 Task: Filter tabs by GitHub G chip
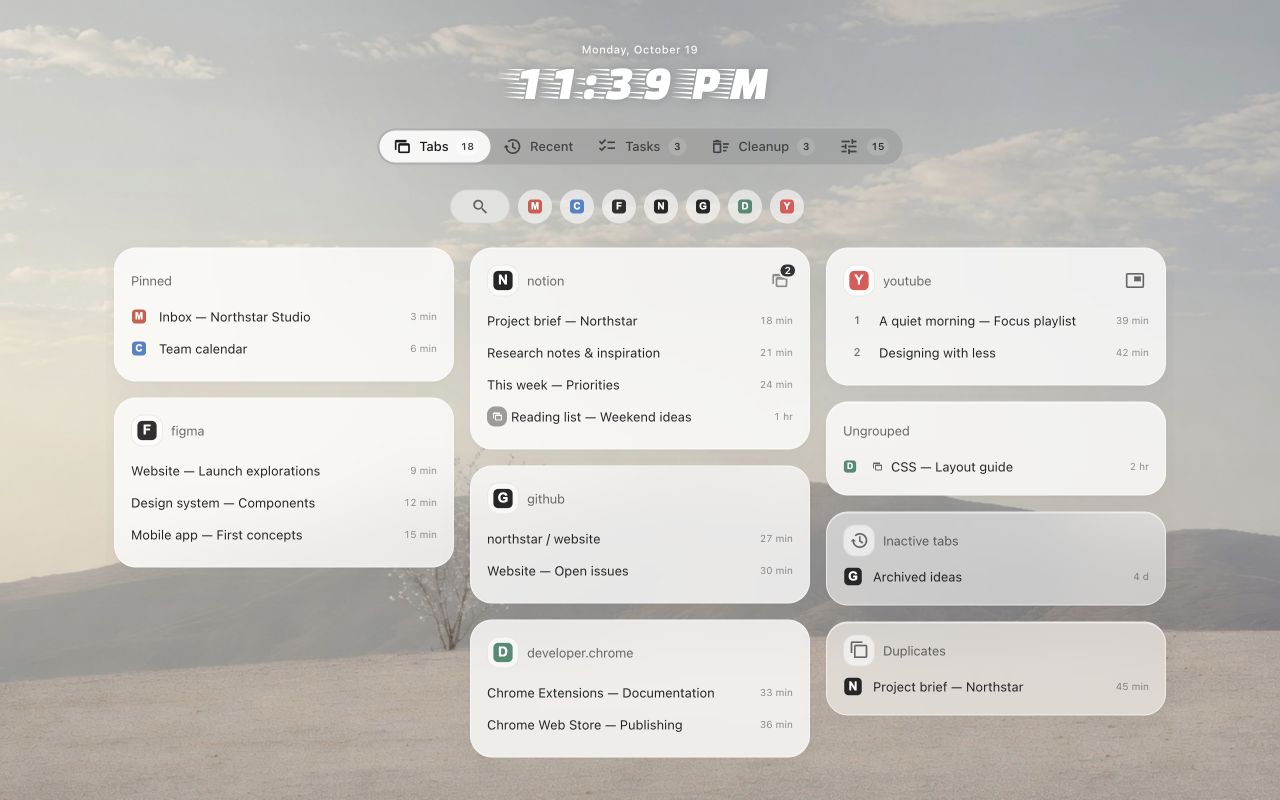[703, 206]
